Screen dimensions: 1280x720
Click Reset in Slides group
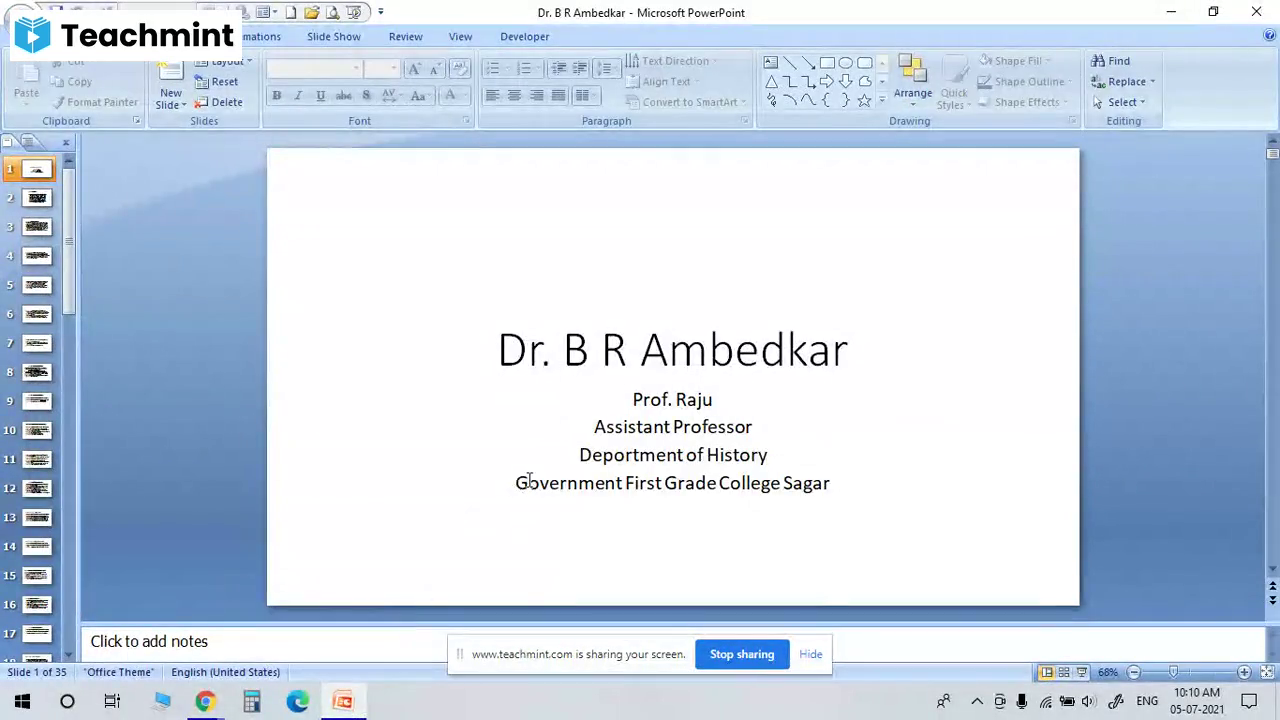tap(216, 82)
